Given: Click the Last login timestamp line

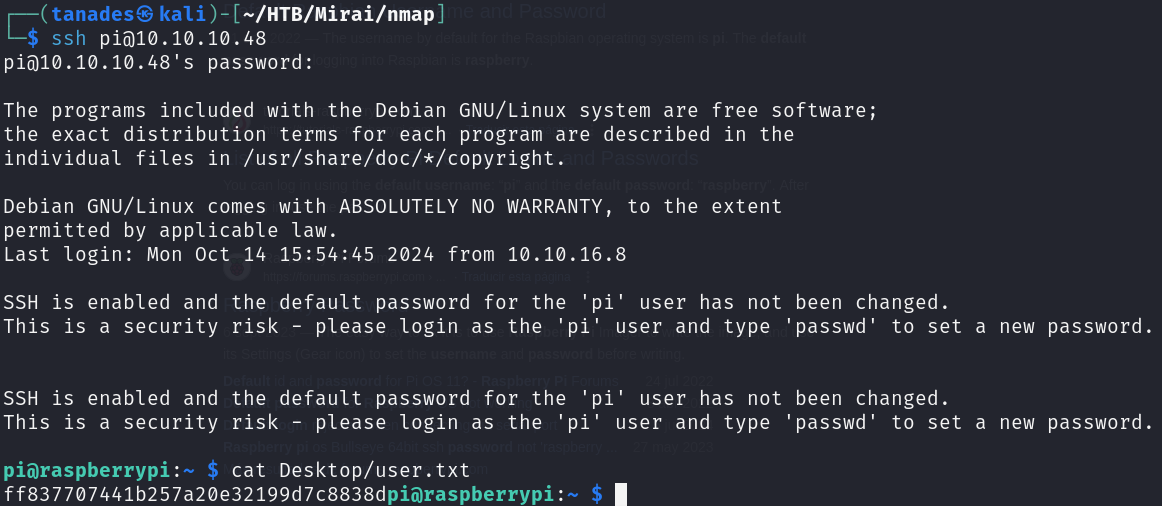Looking at the screenshot, I should [x=315, y=255].
